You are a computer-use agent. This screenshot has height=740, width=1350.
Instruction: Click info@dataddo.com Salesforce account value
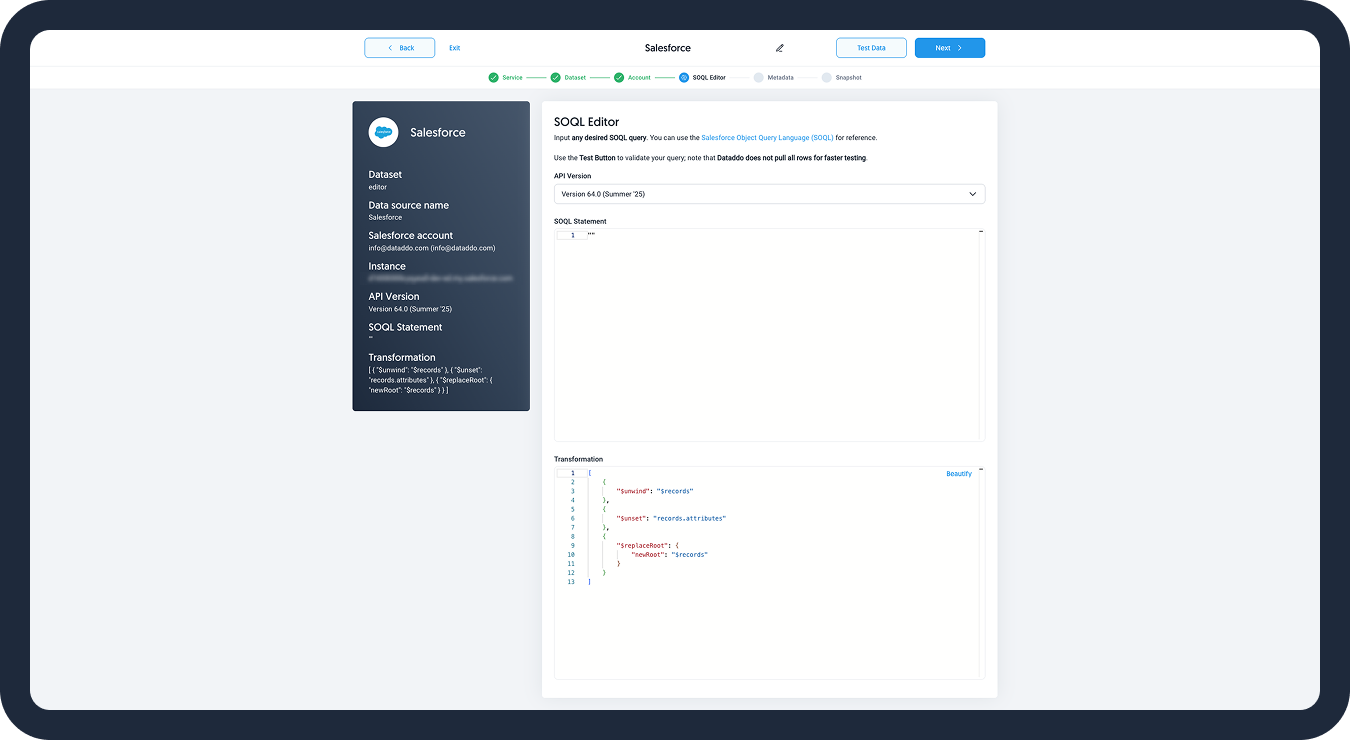(432, 248)
